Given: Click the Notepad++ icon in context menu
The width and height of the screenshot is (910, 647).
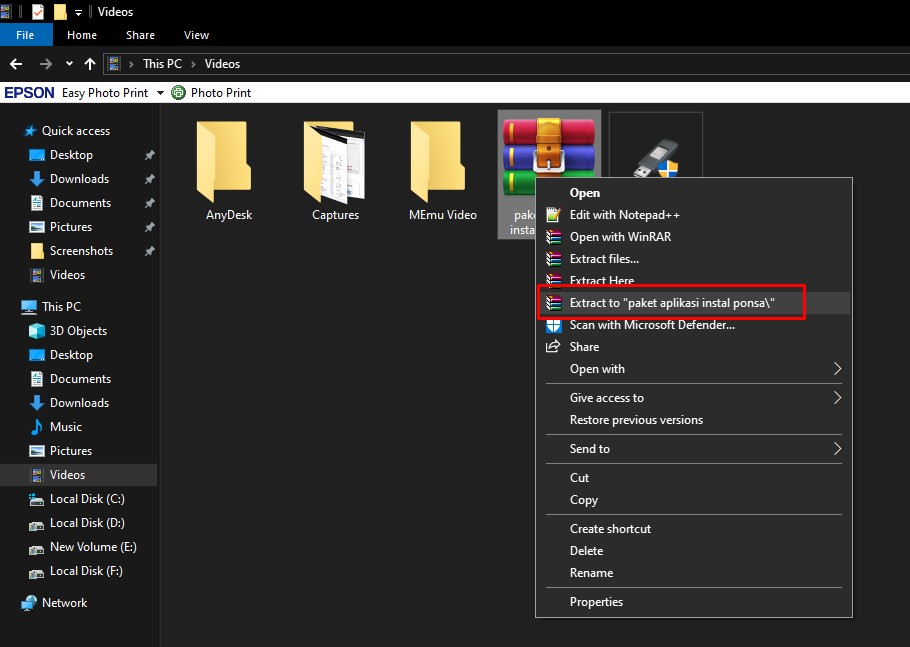Looking at the screenshot, I should click(x=554, y=215).
